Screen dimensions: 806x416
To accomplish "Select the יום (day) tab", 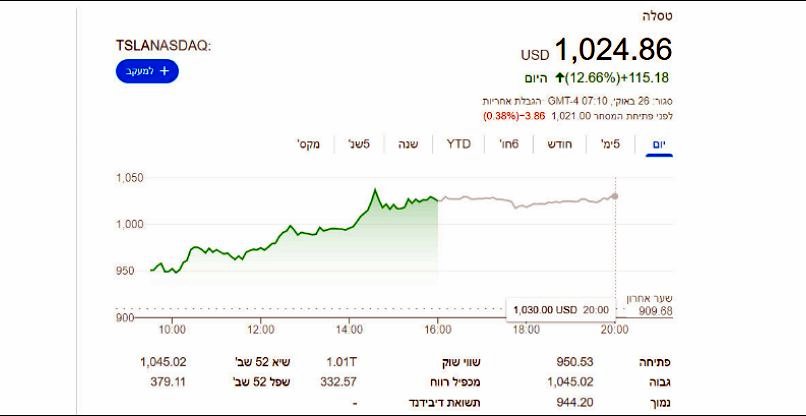I will pyautogui.click(x=658, y=144).
